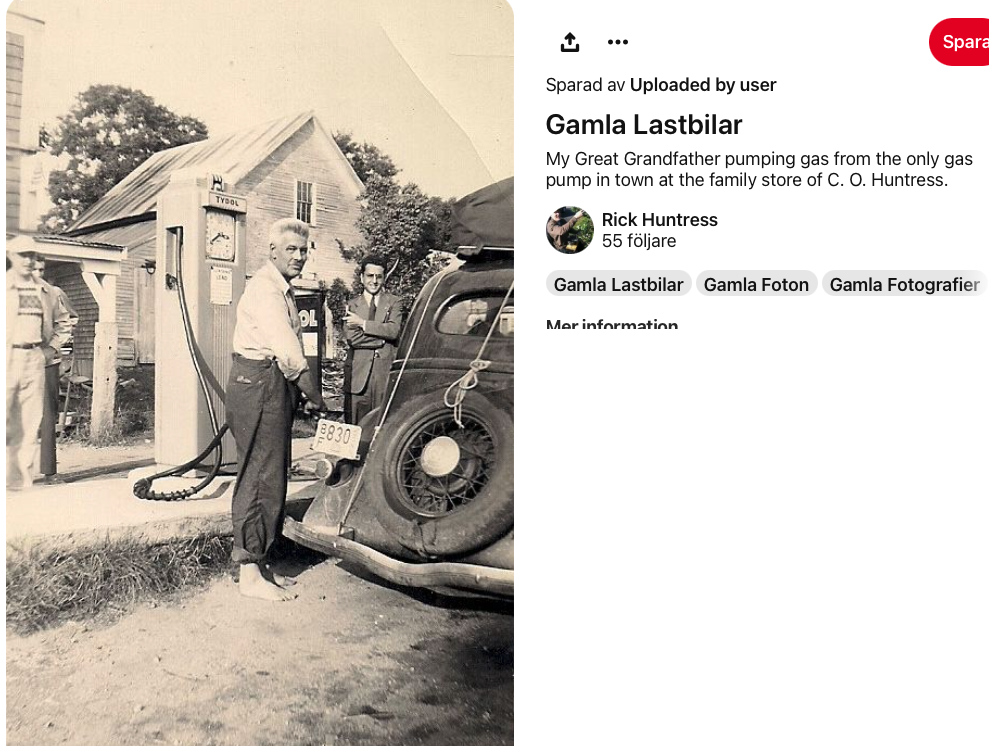989x746 pixels.
Task: Click the Tydol pump clock face in photo
Action: (x=220, y=235)
